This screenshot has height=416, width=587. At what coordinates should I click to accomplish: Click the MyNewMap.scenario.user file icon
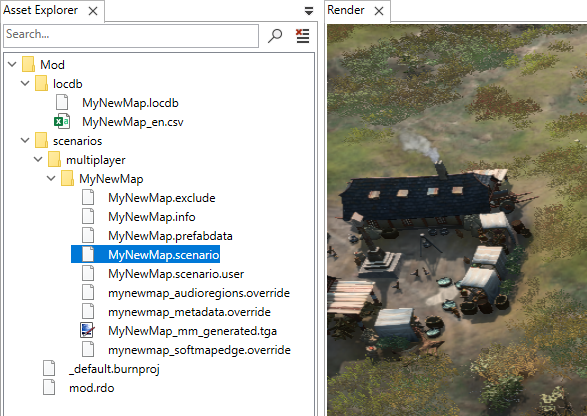tap(88, 274)
